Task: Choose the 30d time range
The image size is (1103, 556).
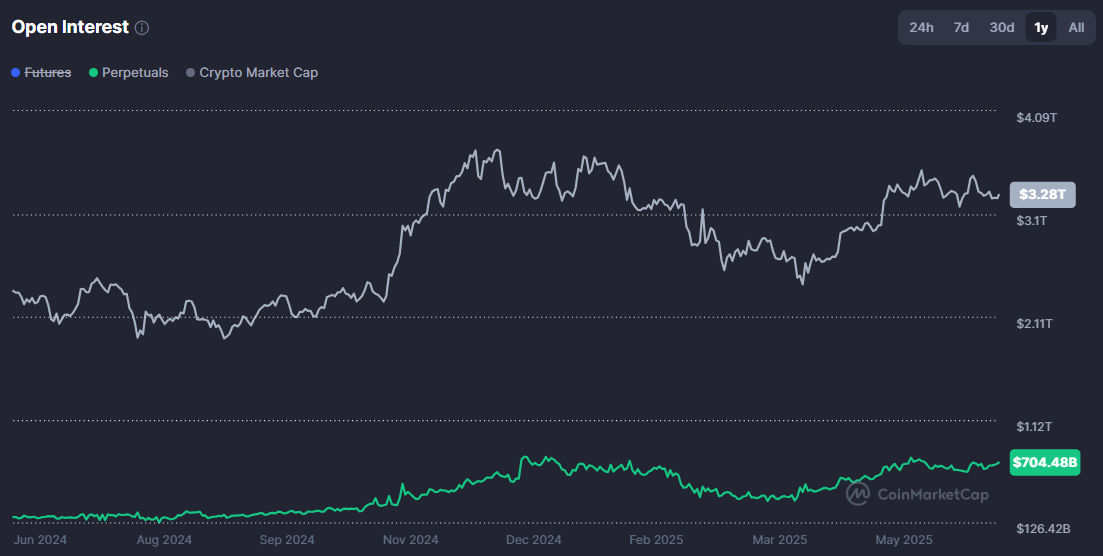Action: pyautogui.click(x=1001, y=27)
